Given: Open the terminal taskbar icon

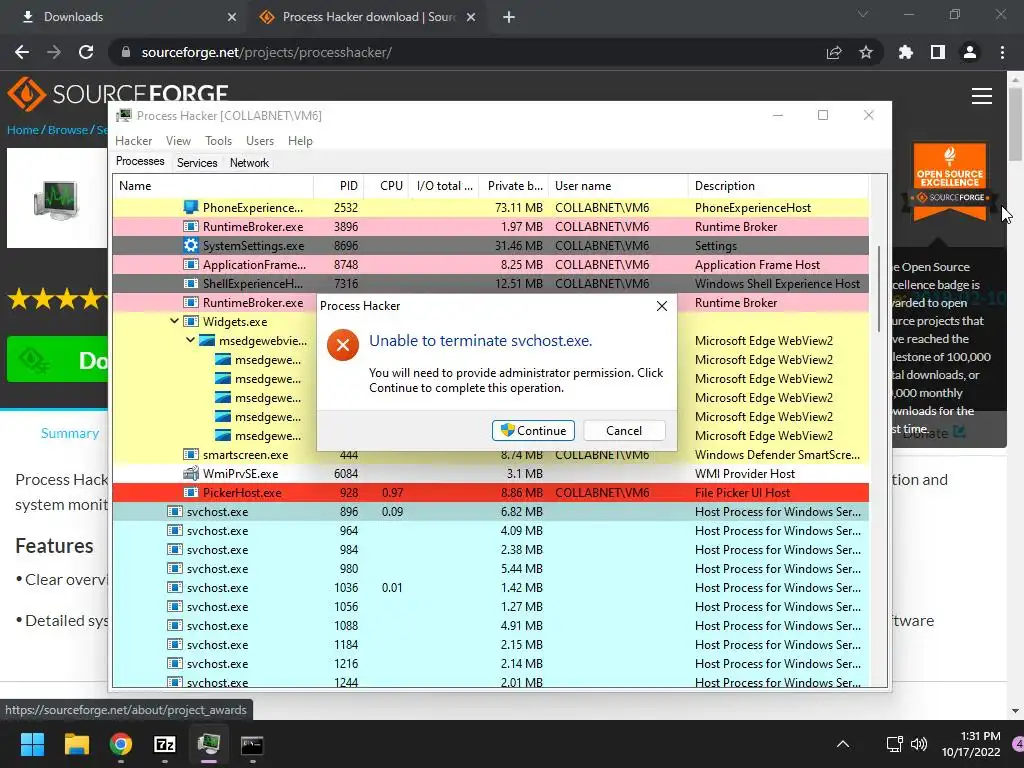Looking at the screenshot, I should tap(252, 744).
